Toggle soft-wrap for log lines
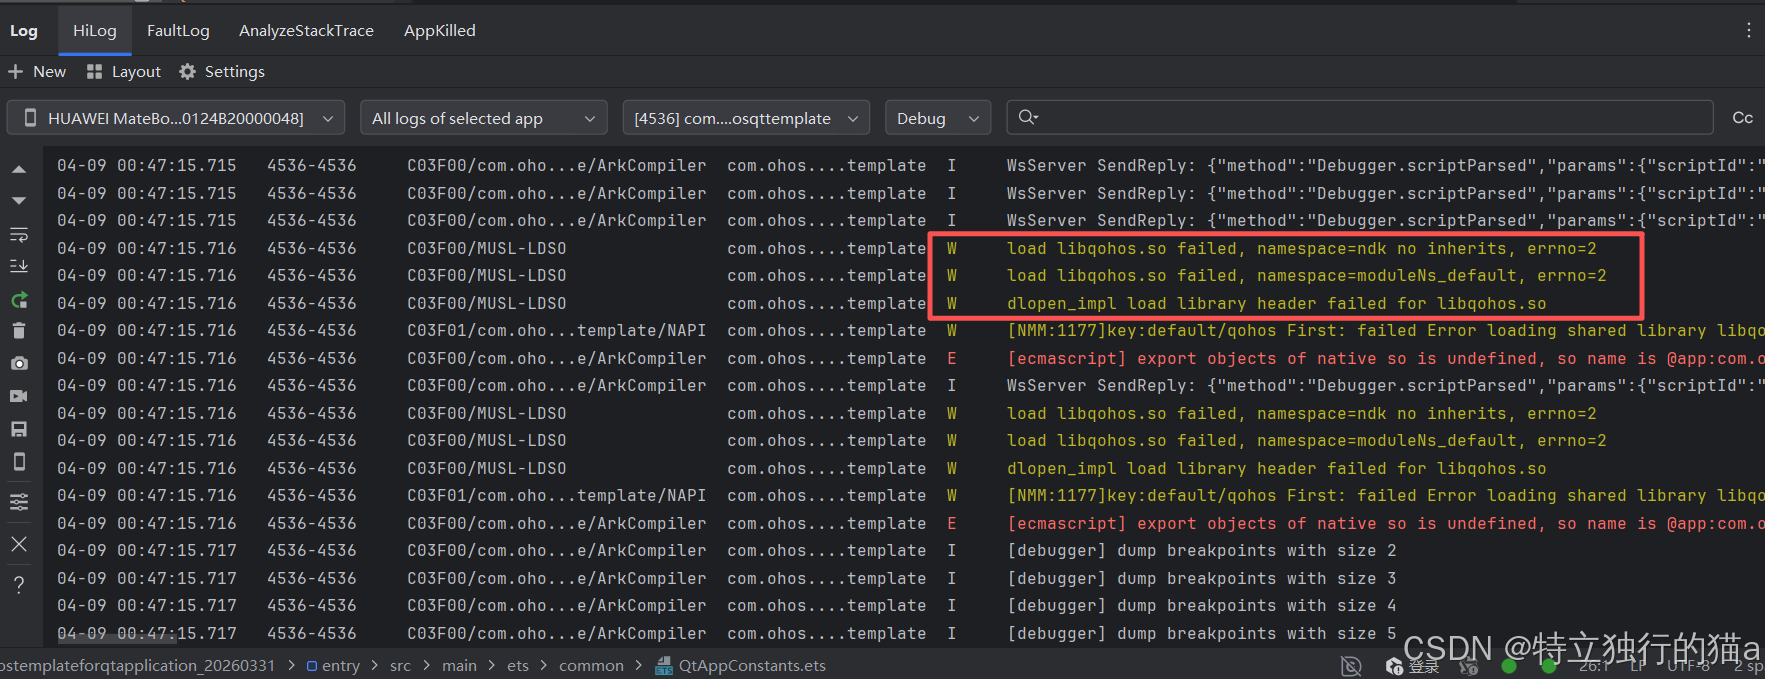This screenshot has height=679, width=1765. [x=19, y=235]
